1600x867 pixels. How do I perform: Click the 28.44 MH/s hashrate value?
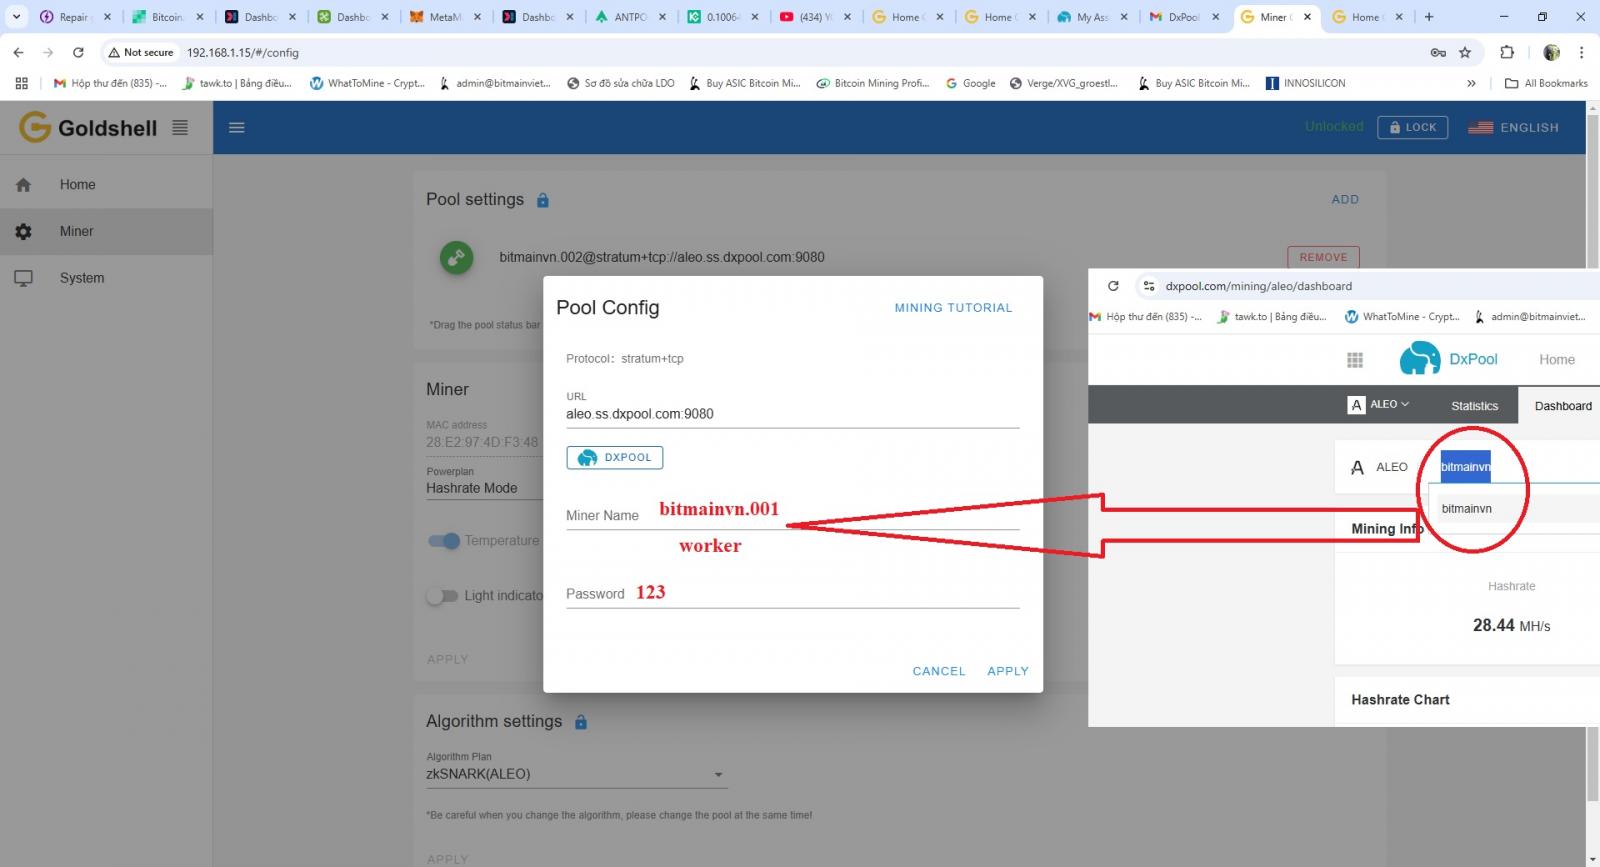coord(1511,626)
